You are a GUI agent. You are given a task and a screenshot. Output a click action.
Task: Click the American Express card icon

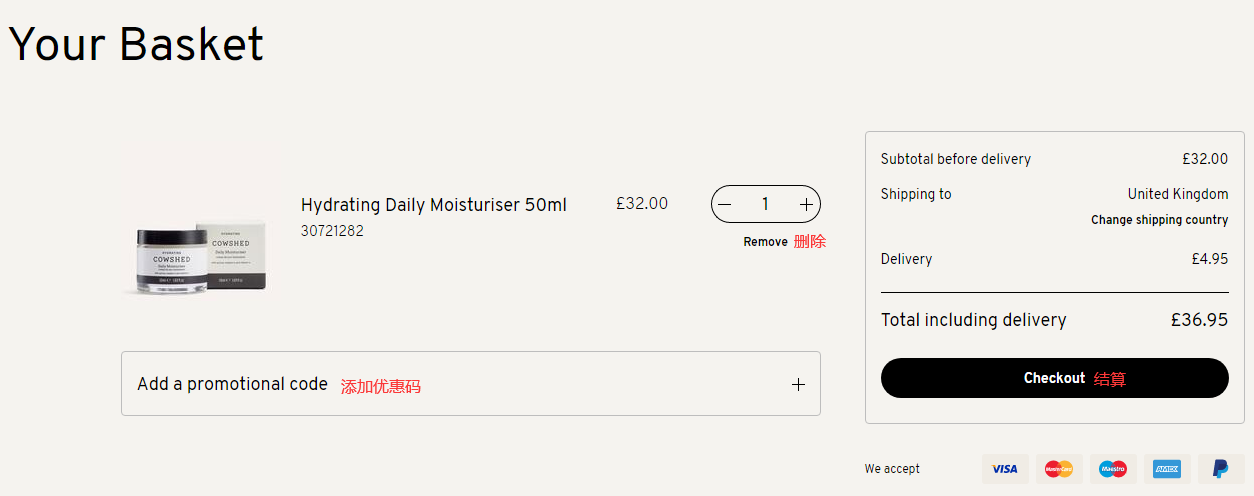[x=1167, y=469]
